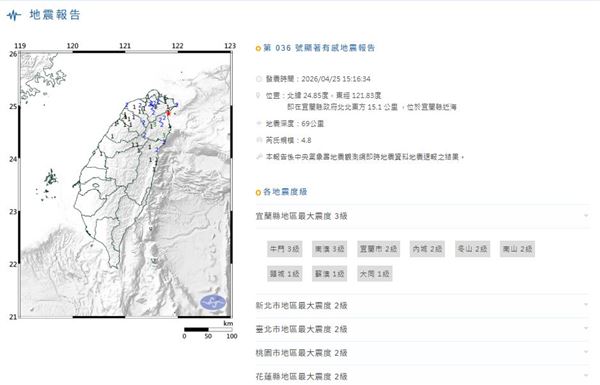
Task: Collapse the 宜蘭縣地區最大震度 3級 section arrow
Action: click(x=586, y=216)
